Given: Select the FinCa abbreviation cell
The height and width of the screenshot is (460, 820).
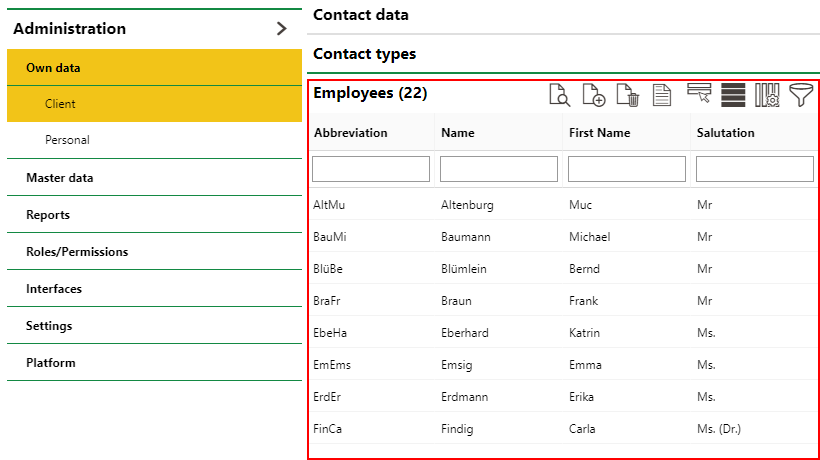Looking at the screenshot, I should [327, 429].
